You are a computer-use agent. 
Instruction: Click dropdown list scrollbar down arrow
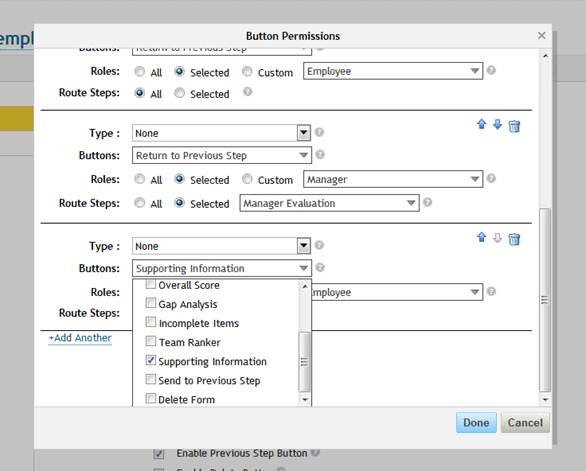point(305,400)
